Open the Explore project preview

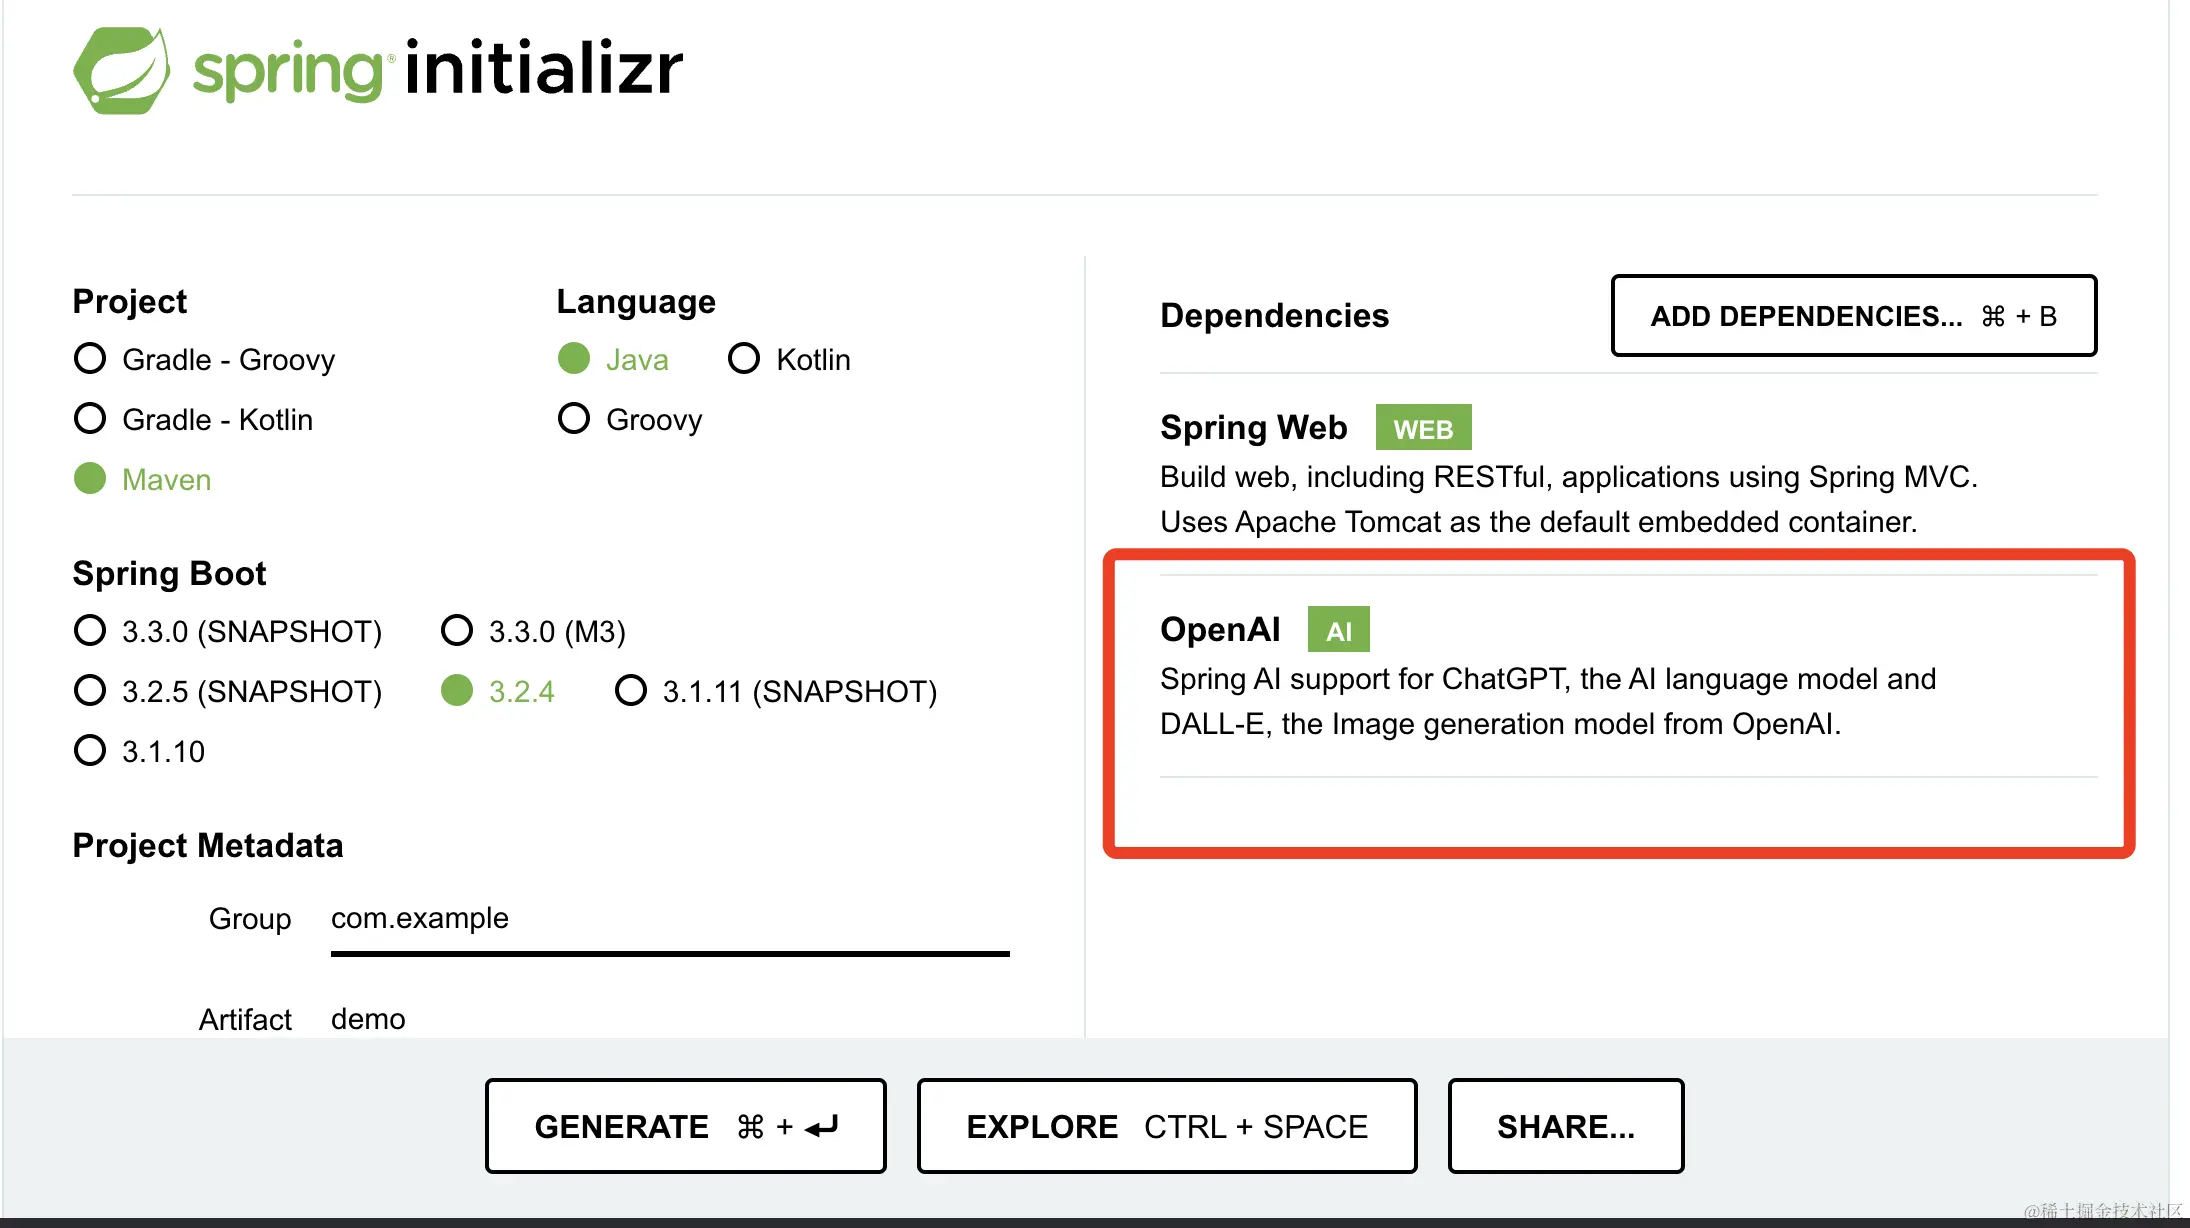[x=1167, y=1126]
